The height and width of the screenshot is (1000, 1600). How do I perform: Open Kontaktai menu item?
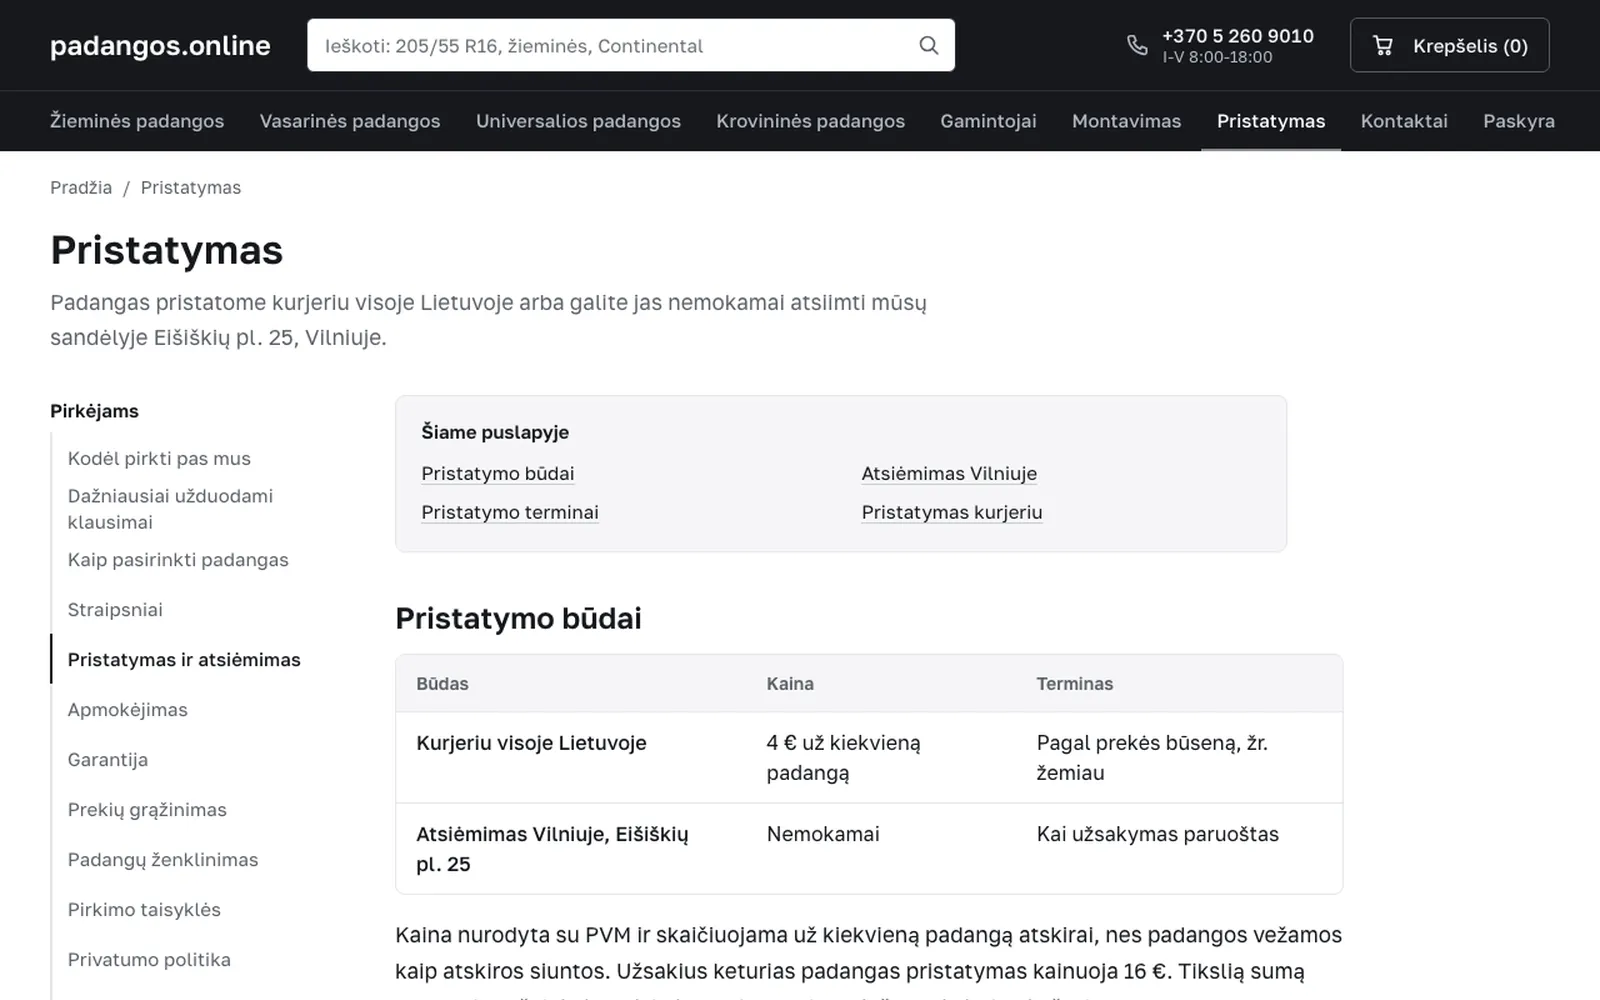[1404, 121]
